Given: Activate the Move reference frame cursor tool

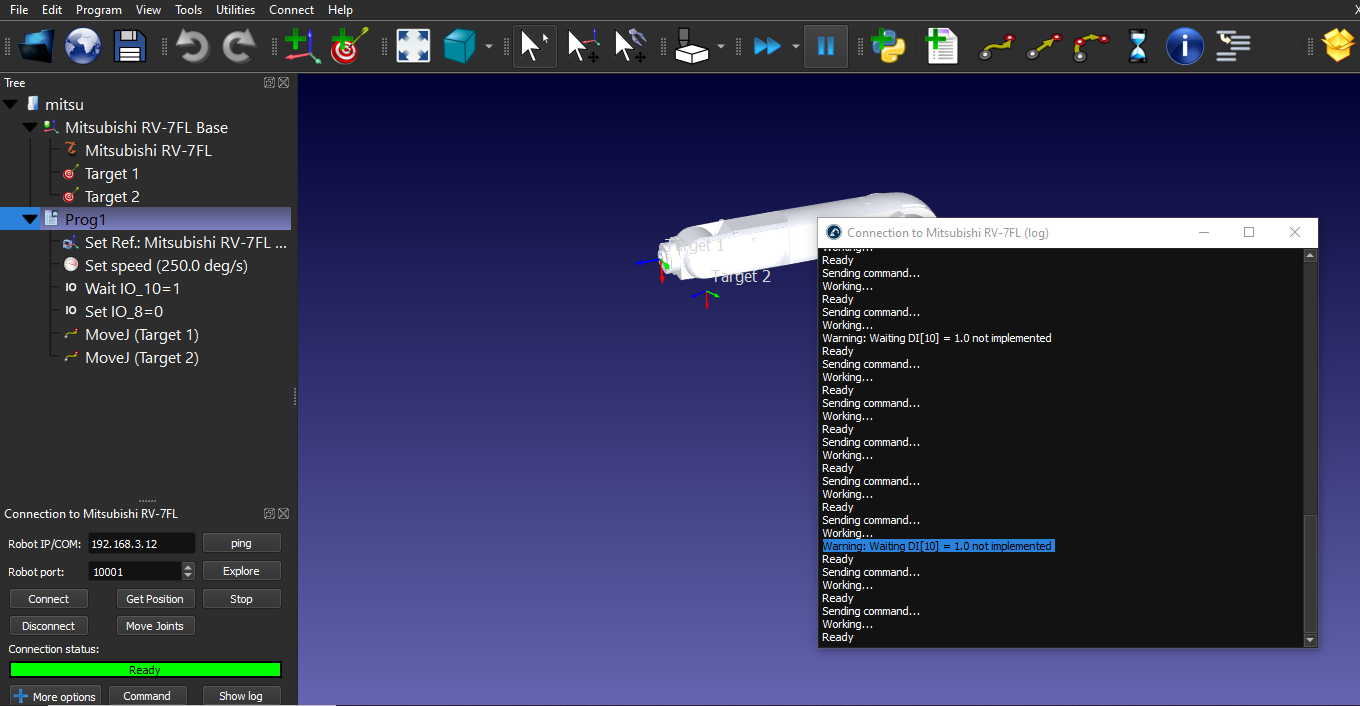Looking at the screenshot, I should [583, 46].
